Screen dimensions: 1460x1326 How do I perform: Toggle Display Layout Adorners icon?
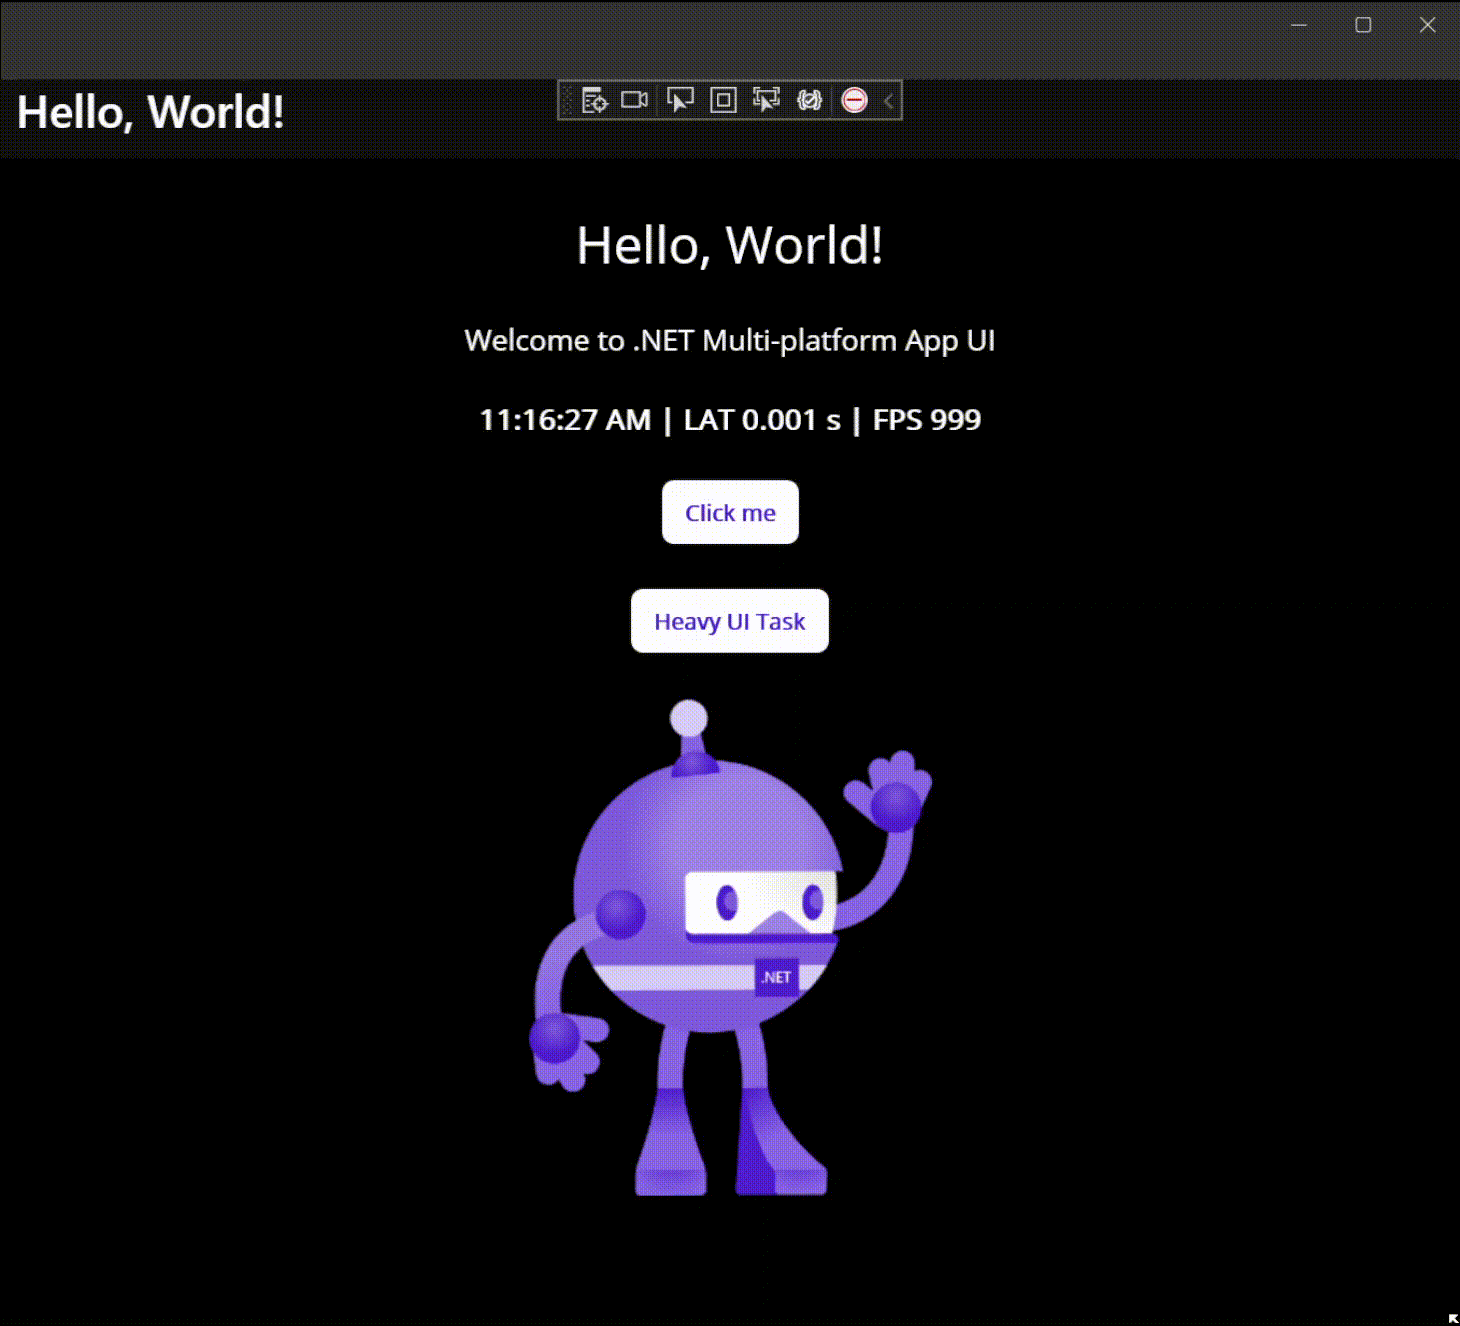(x=723, y=100)
